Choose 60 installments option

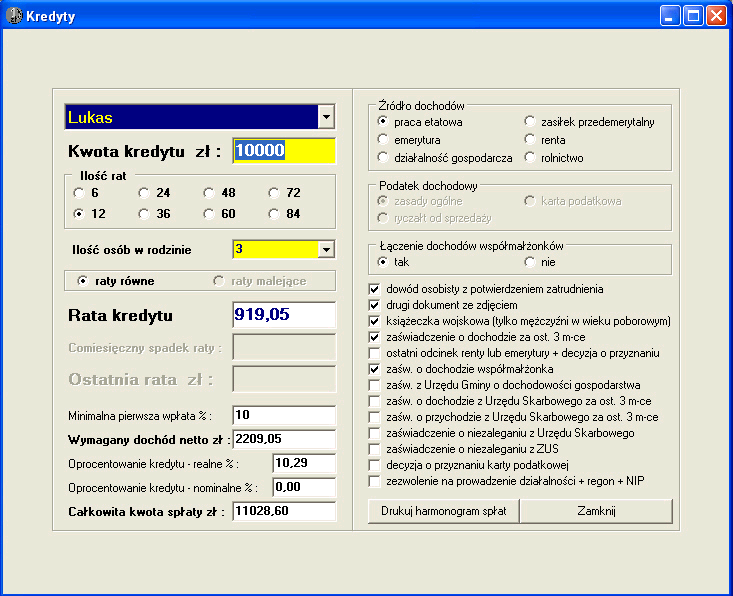(x=209, y=214)
